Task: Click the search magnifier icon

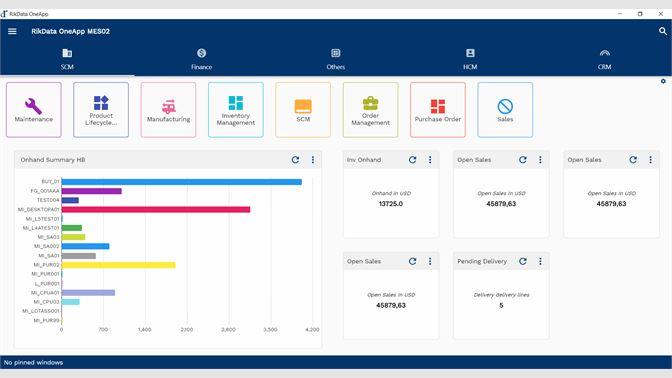Action: pyautogui.click(x=663, y=31)
